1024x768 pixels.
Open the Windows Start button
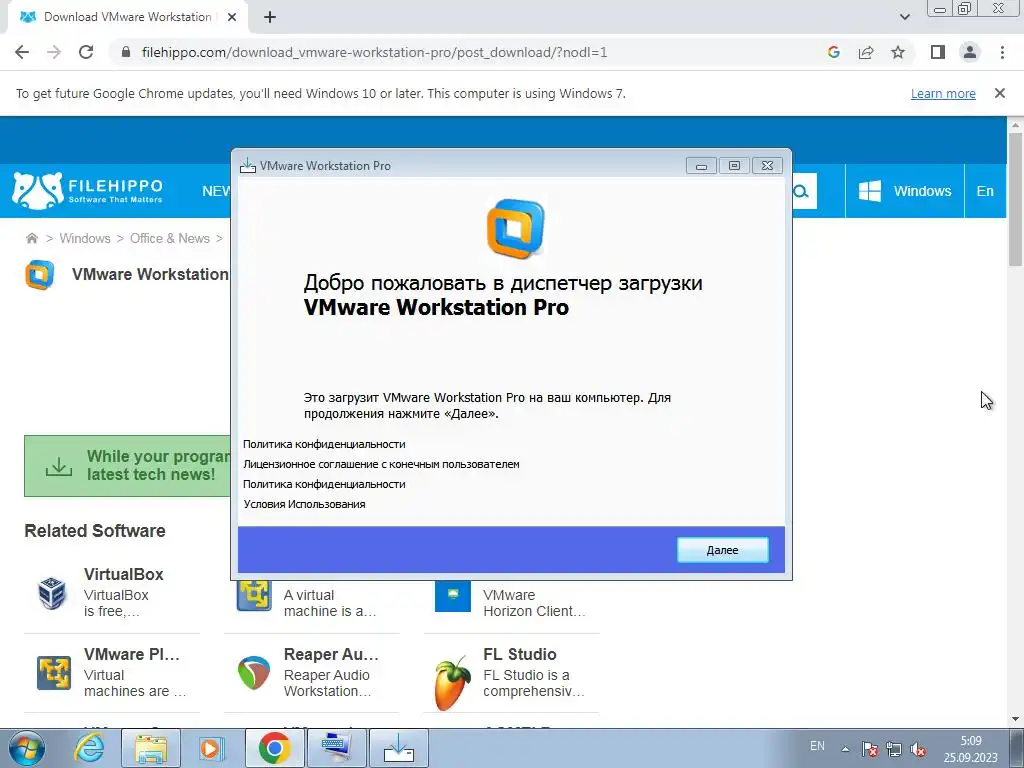point(27,748)
